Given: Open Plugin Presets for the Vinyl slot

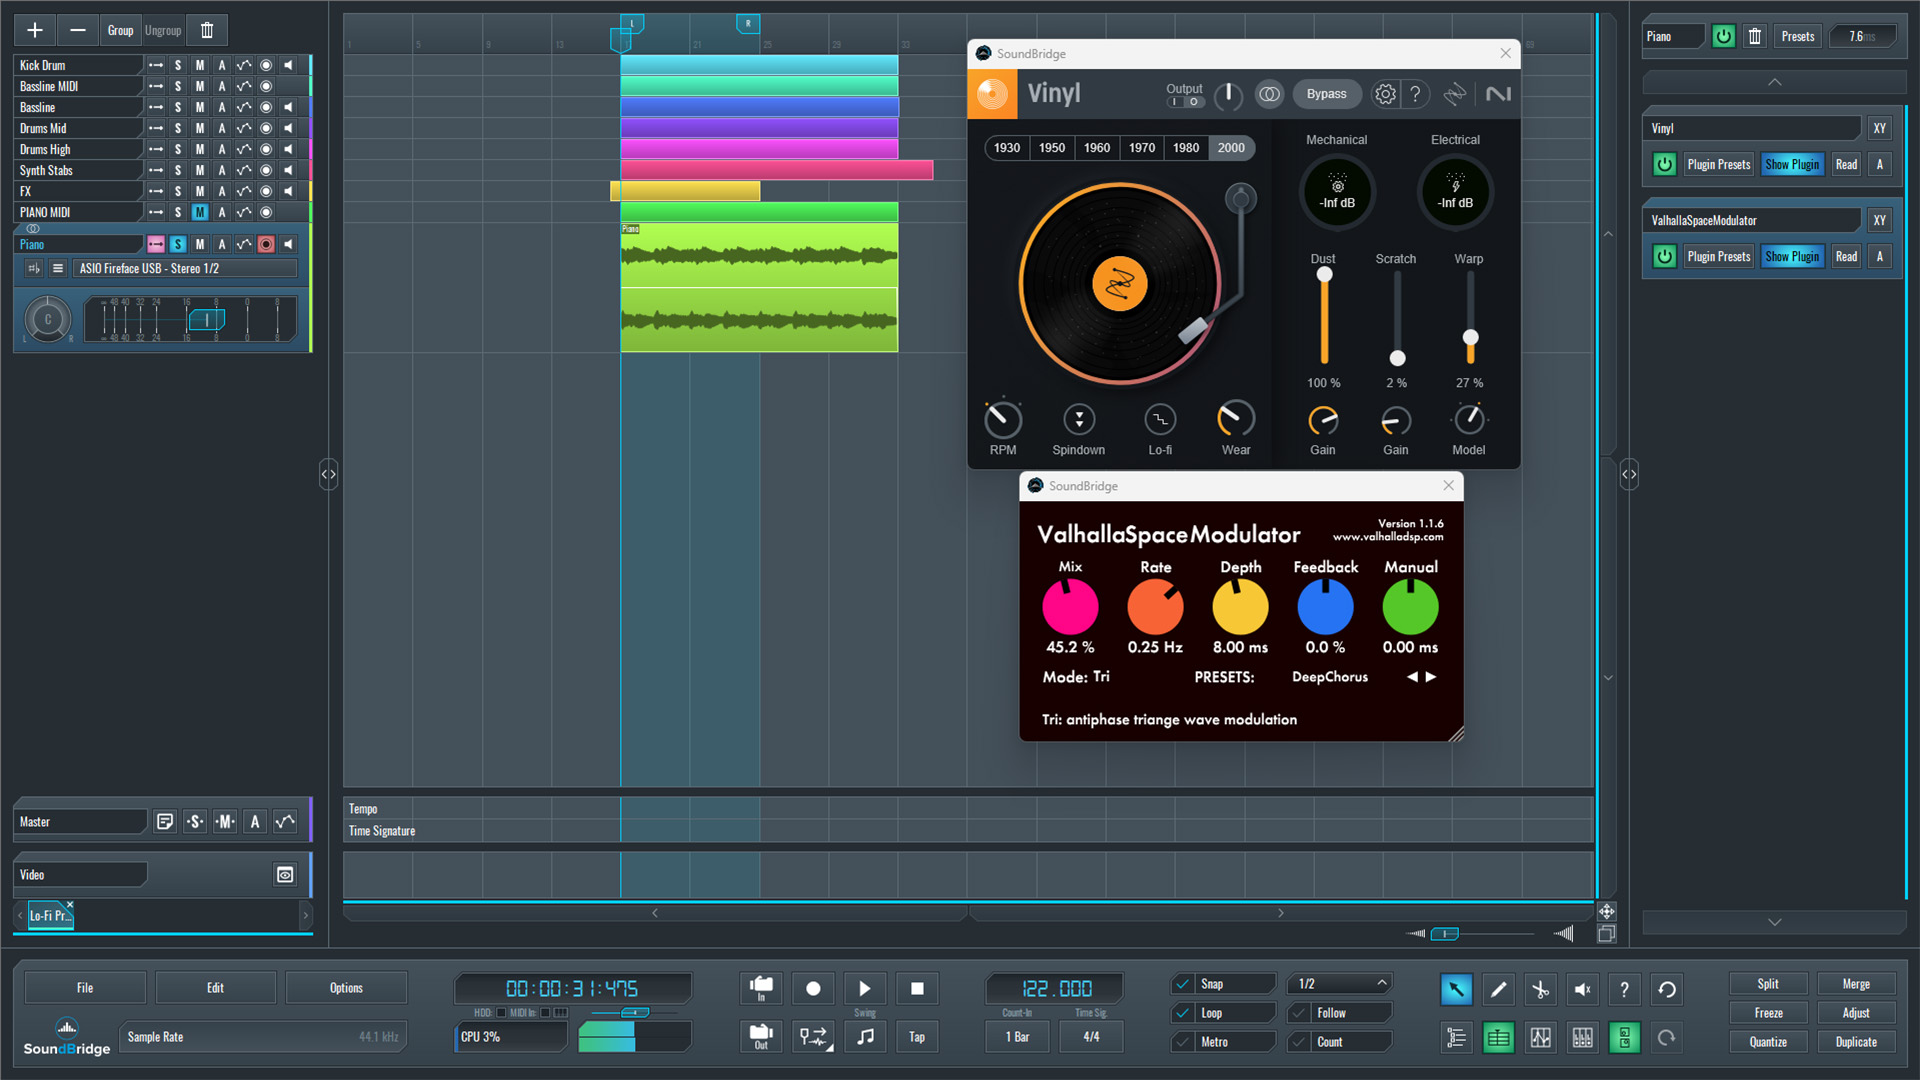Looking at the screenshot, I should click(1719, 164).
